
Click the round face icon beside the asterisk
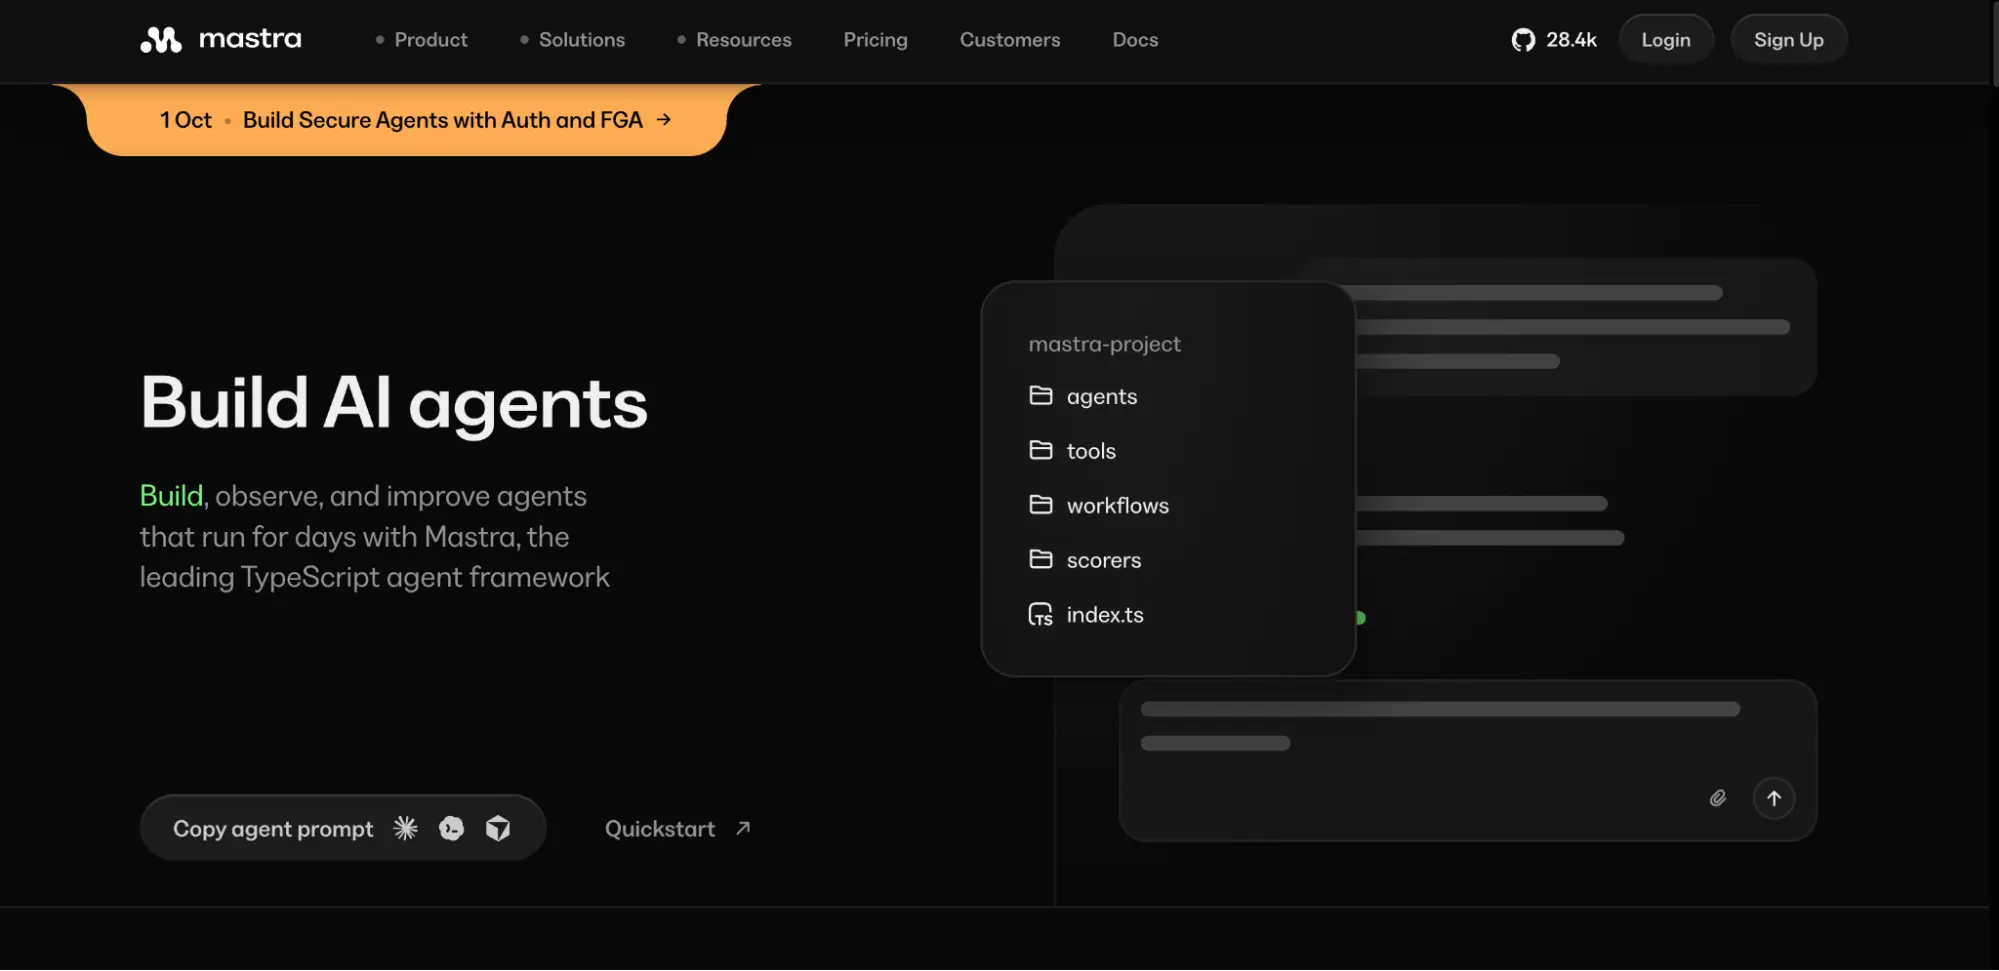pos(452,828)
